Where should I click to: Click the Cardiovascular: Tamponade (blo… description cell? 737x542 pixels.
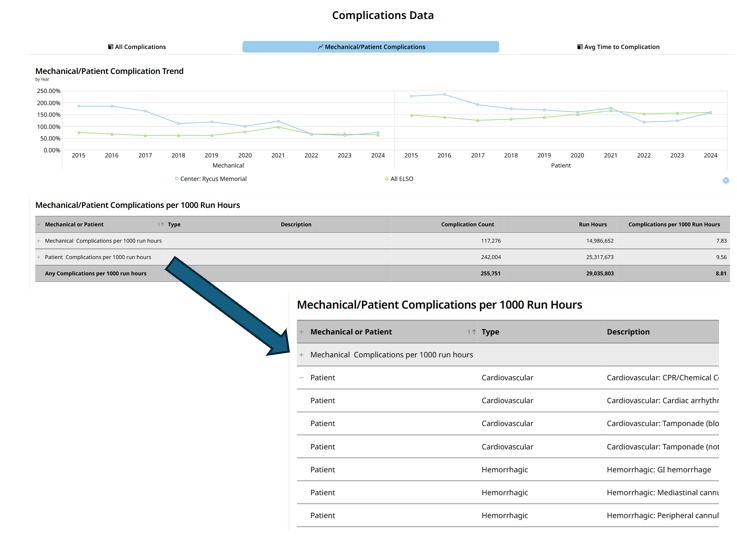(x=662, y=424)
